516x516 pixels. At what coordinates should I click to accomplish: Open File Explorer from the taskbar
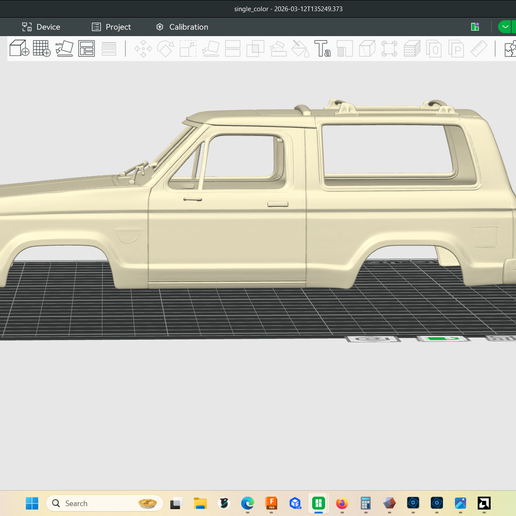[x=200, y=503]
